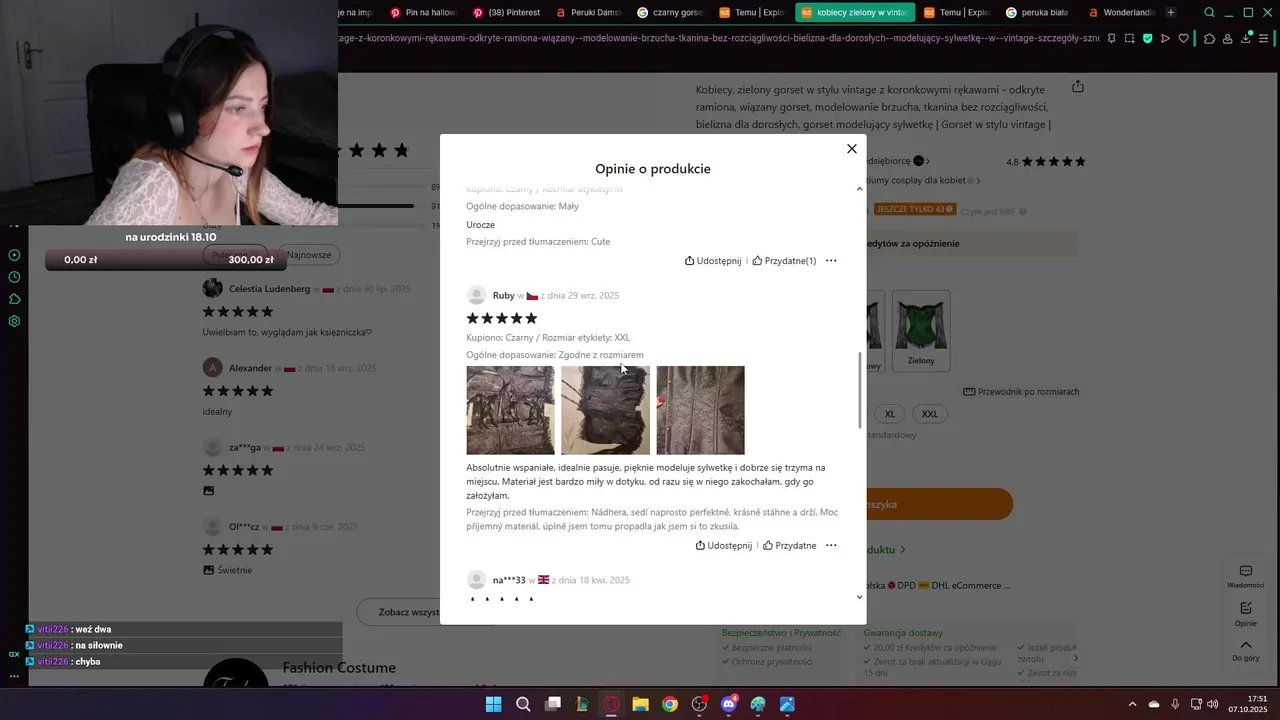Open Przewodnik po rozmiarach size guide
Viewport: 1280px width, 720px height.
(1021, 392)
